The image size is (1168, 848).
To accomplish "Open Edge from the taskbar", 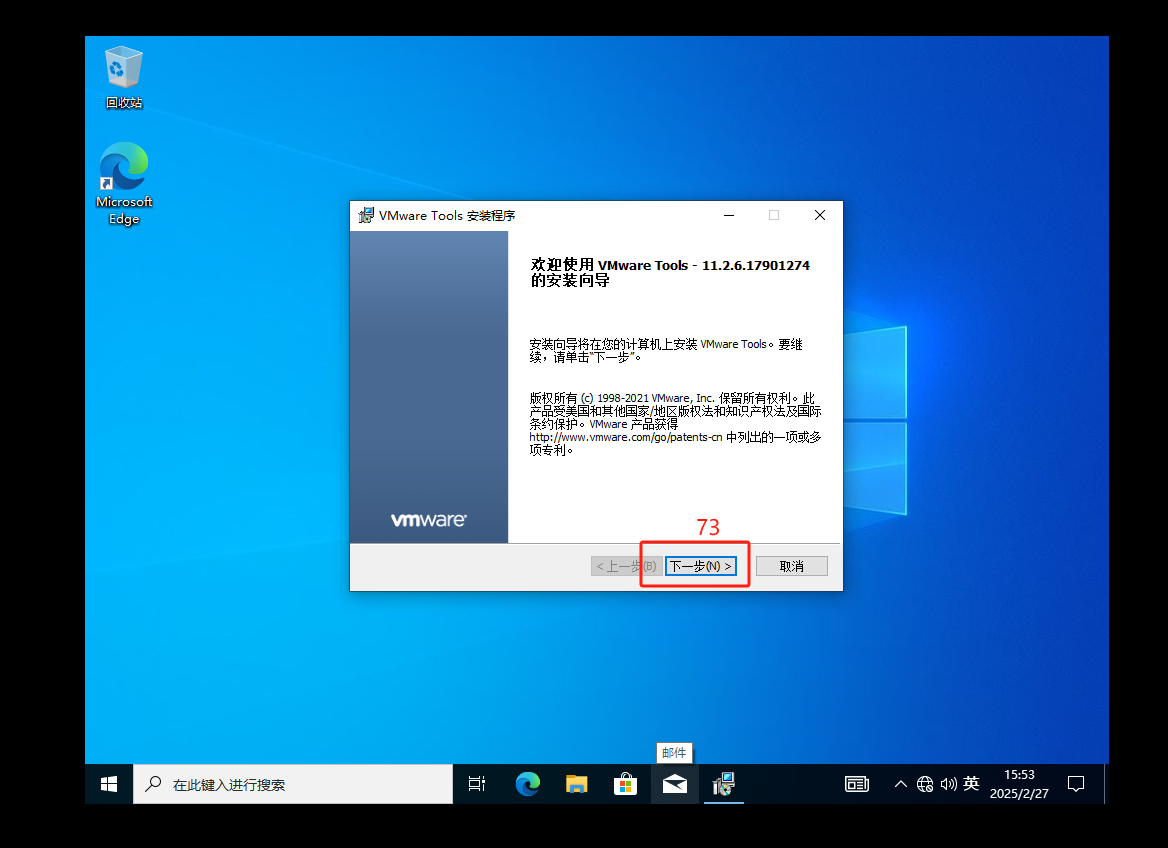I will 527,784.
